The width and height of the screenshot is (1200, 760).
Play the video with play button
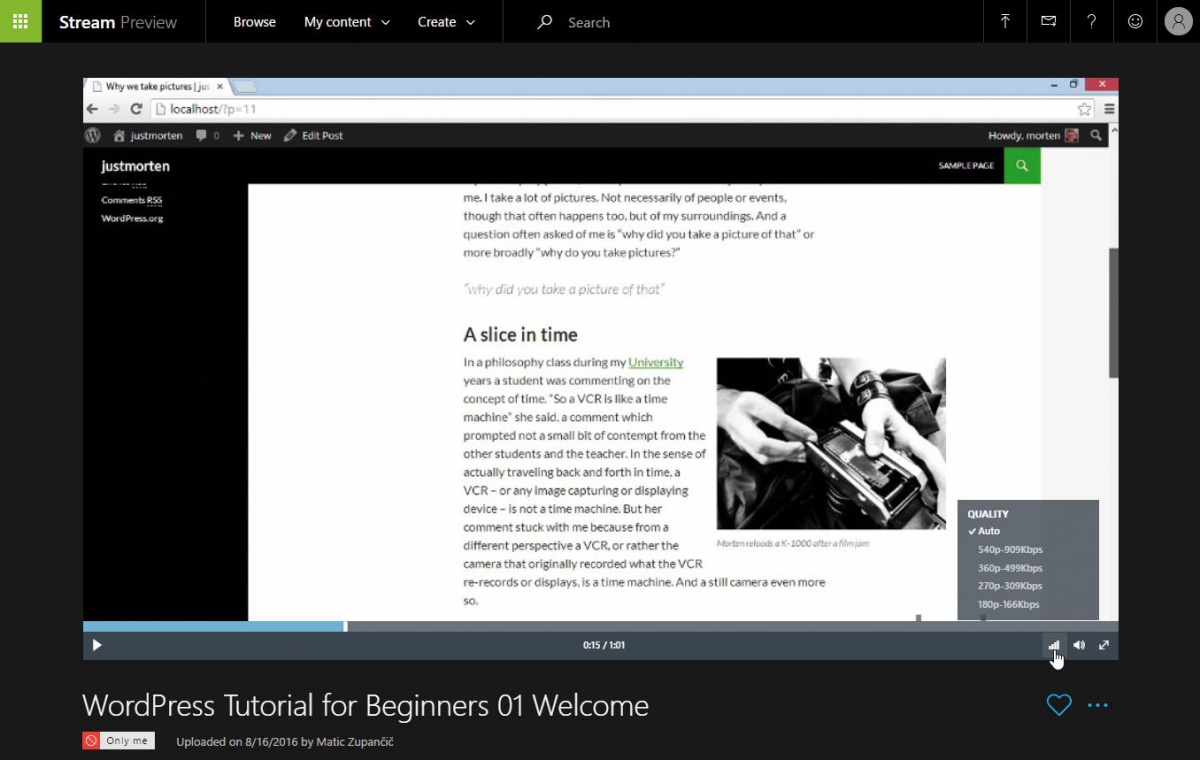click(x=97, y=645)
